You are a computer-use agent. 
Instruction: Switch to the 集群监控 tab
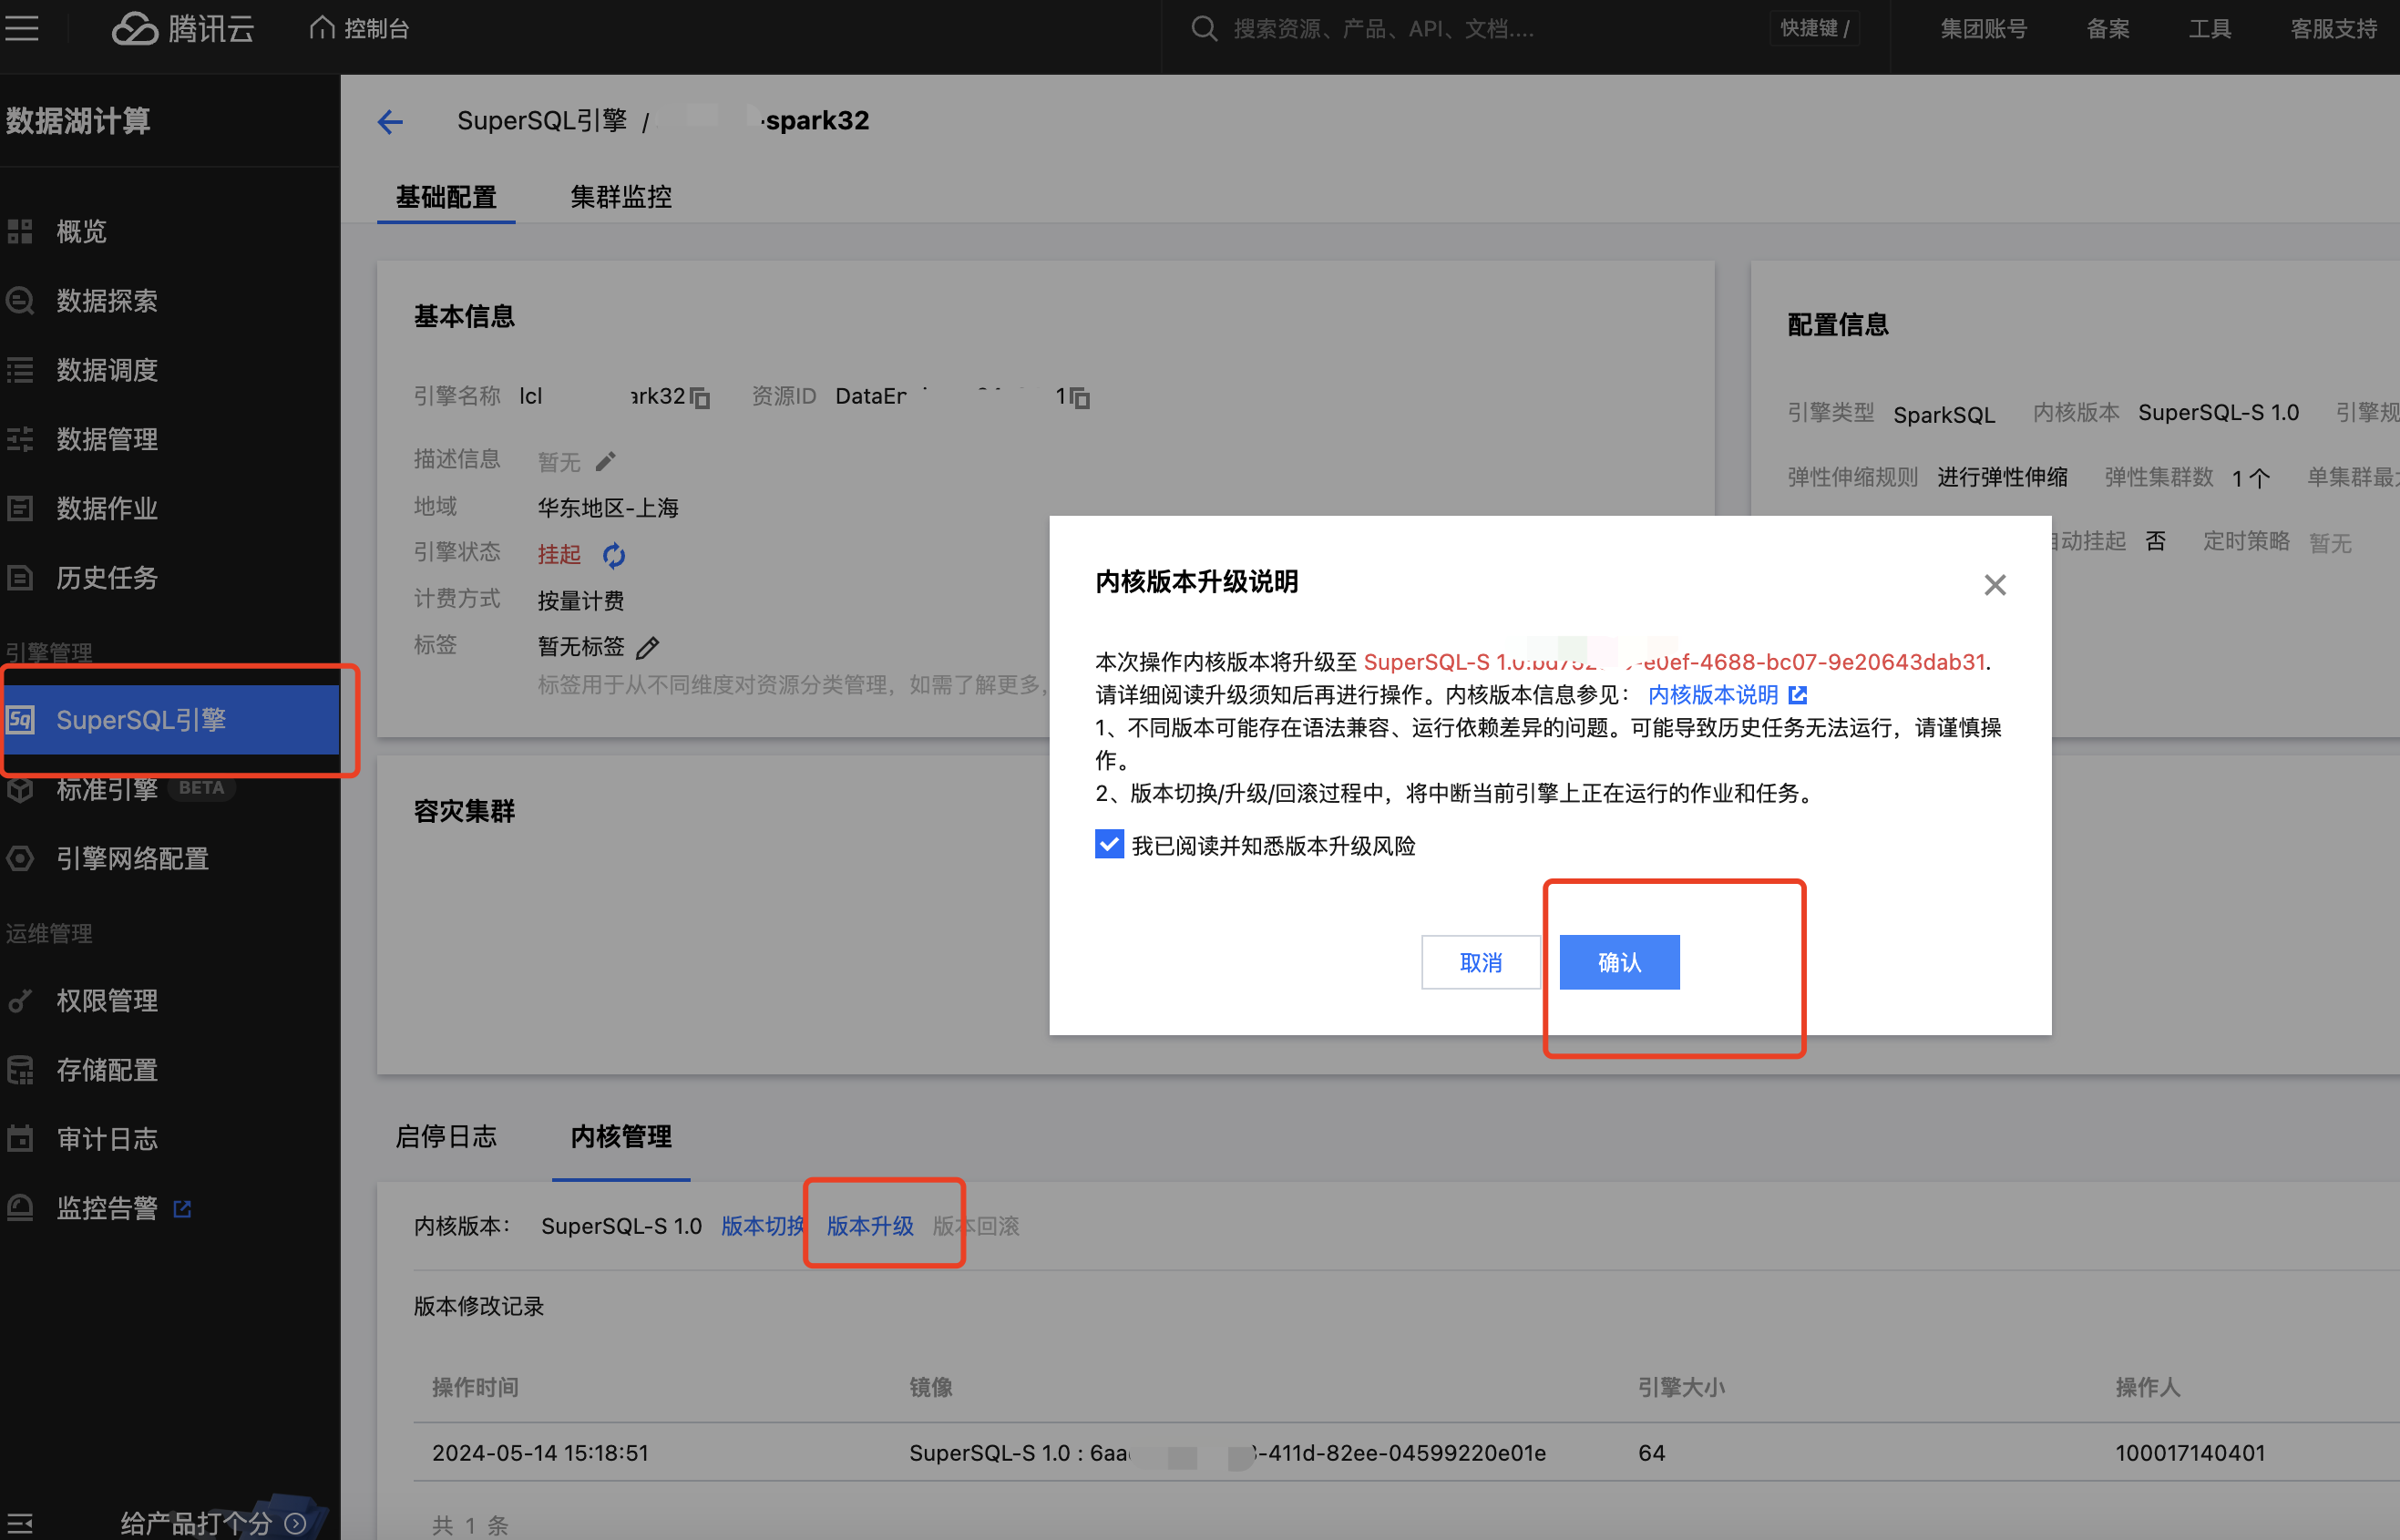coord(620,197)
